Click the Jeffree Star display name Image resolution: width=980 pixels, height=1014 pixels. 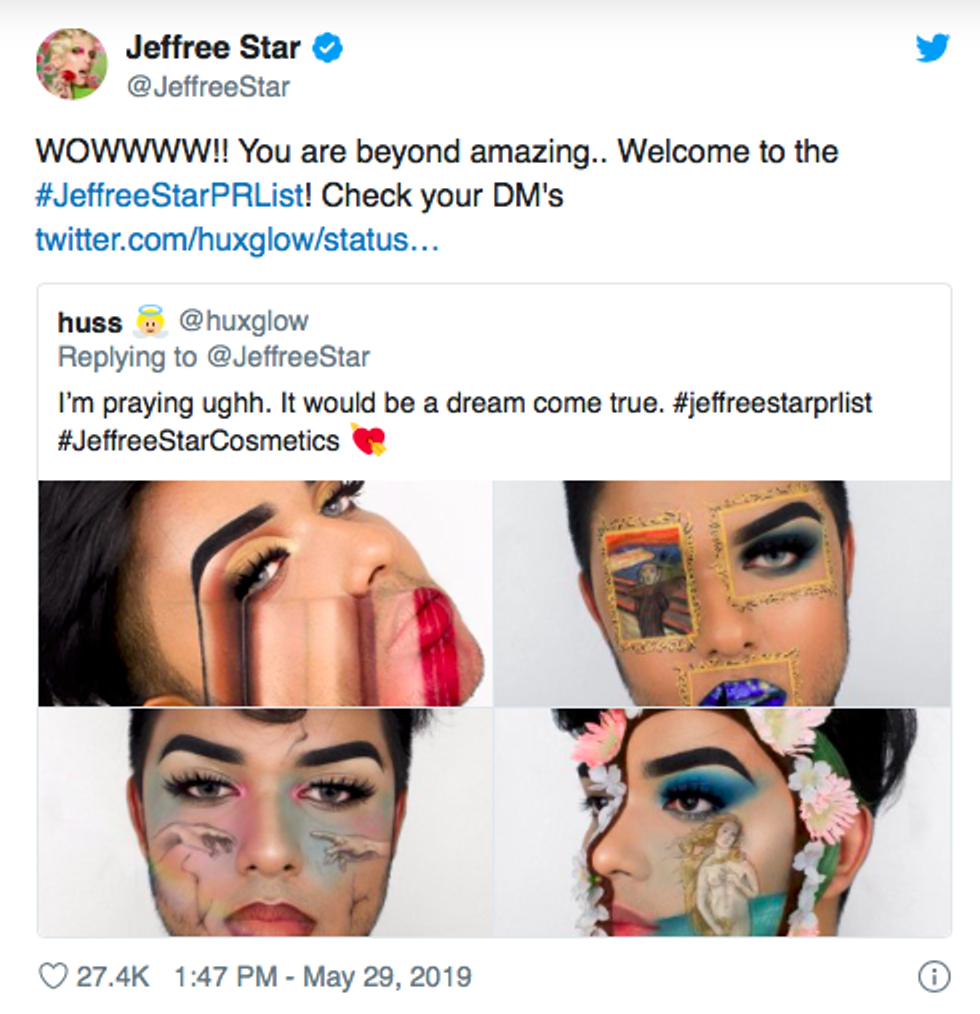point(213,47)
